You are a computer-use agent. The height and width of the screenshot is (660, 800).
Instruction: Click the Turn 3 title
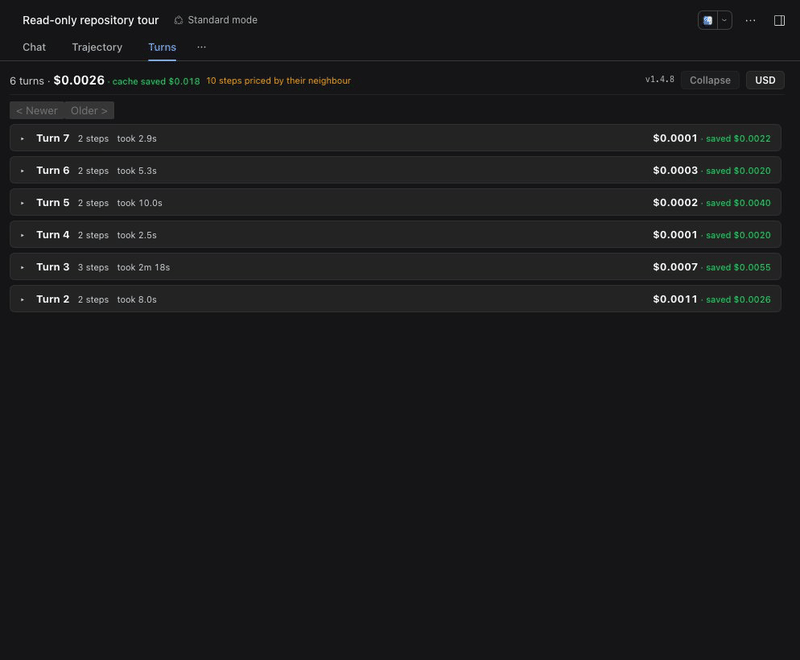point(53,267)
